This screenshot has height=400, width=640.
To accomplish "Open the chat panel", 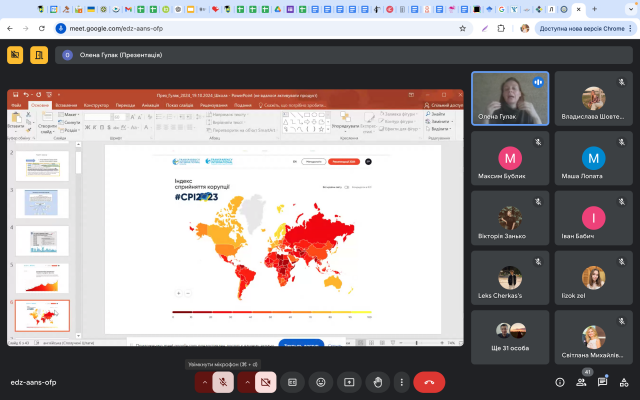I will (603, 382).
